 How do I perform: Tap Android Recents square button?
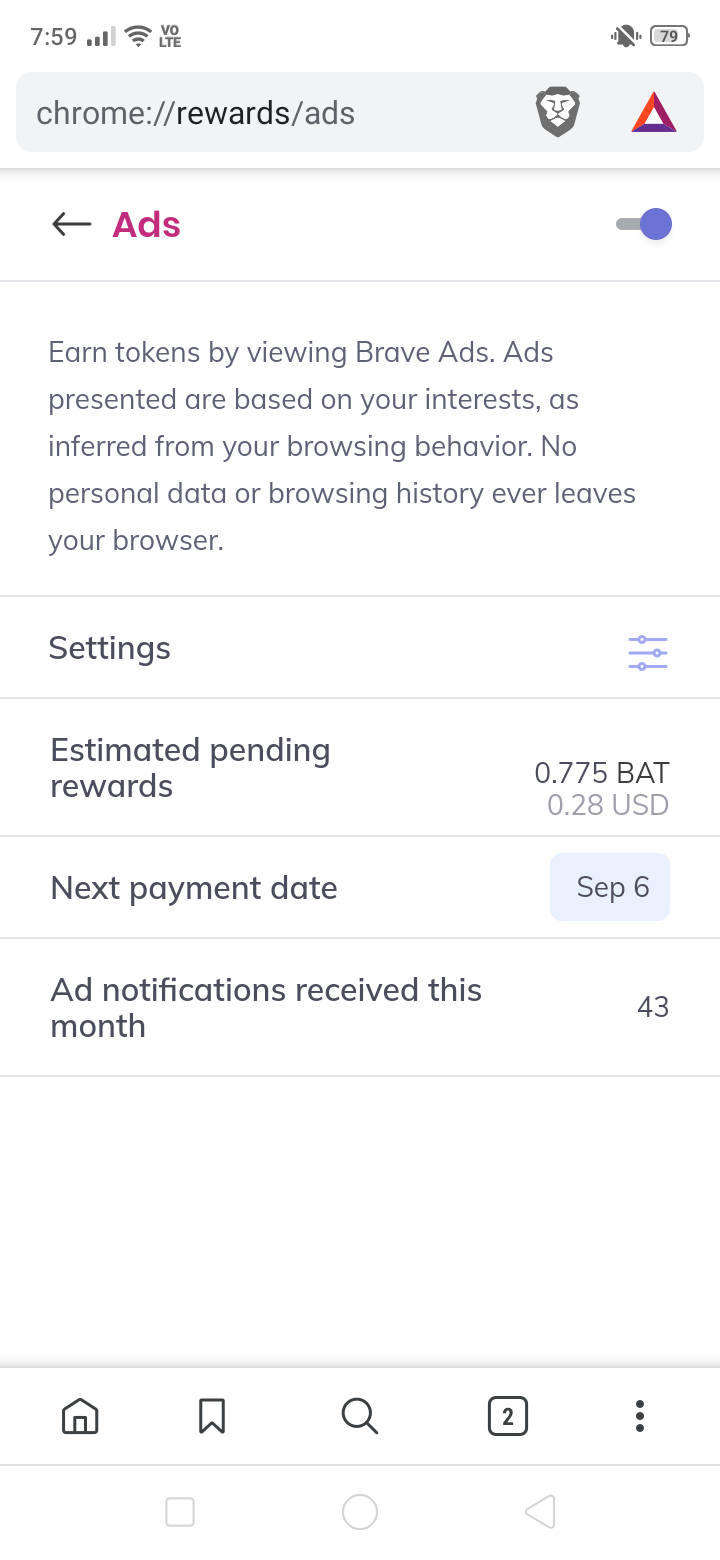tap(180, 1512)
